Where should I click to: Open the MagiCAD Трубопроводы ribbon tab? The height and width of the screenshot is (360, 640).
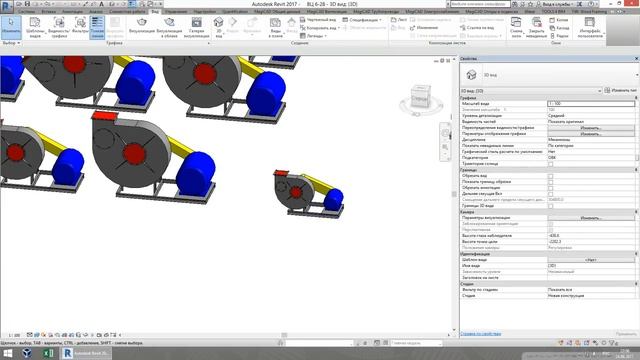click(376, 11)
